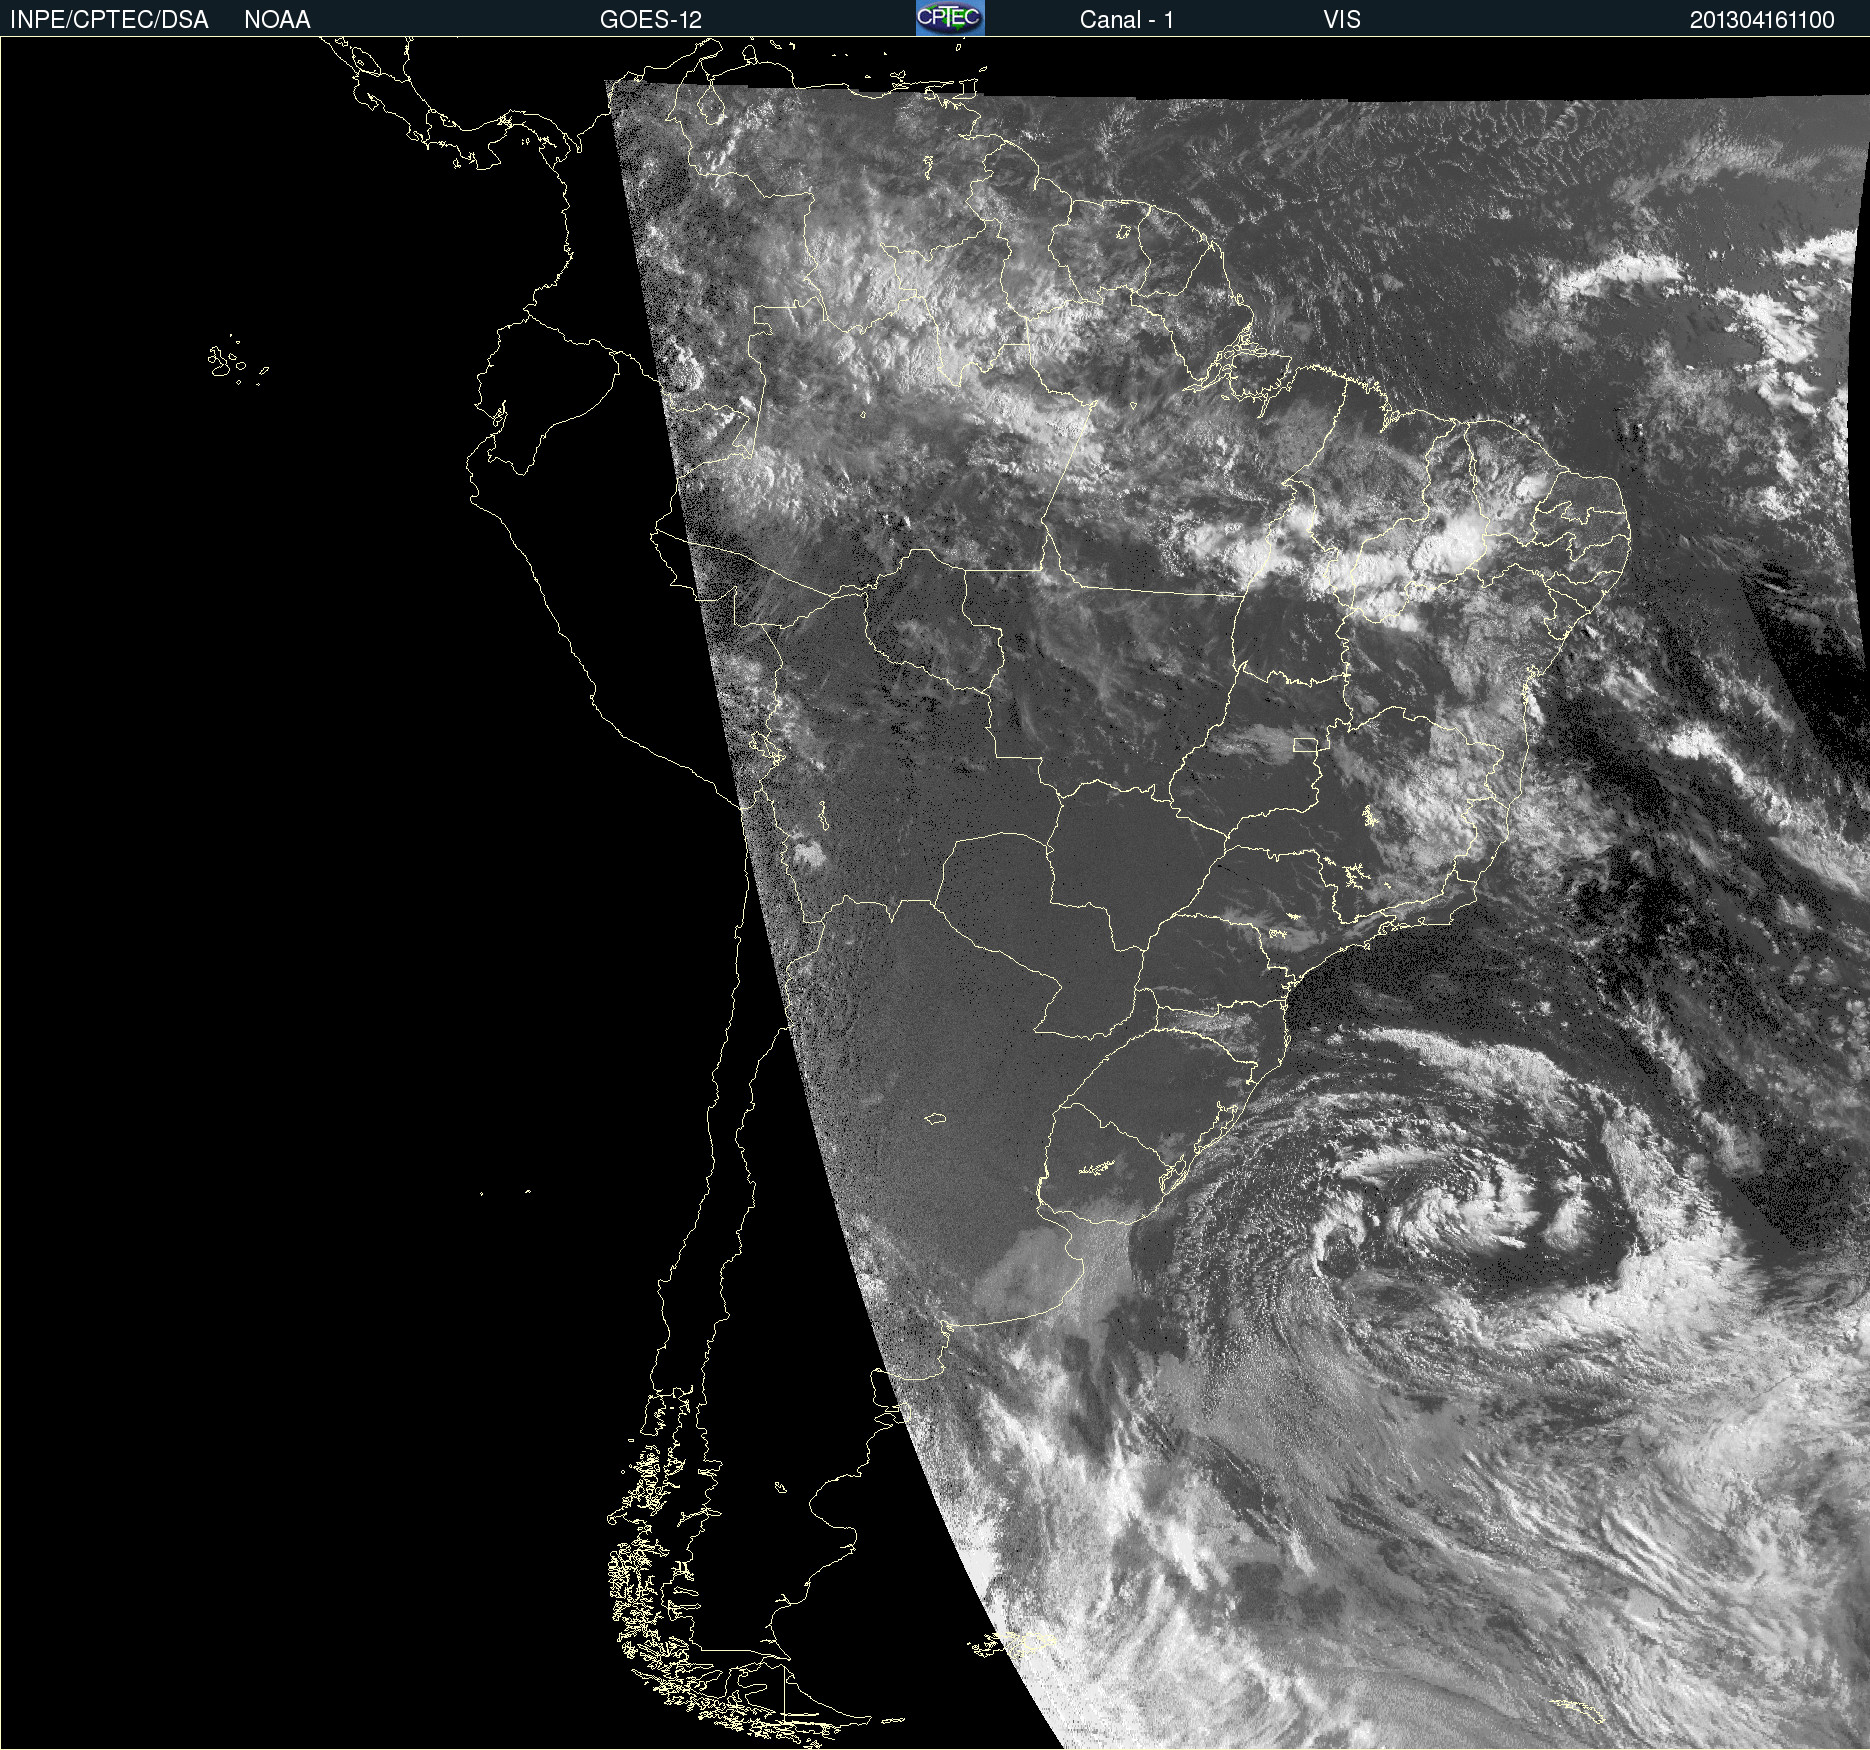The width and height of the screenshot is (1870, 1750).
Task: Click the VIS channel label
Action: coord(1341,20)
